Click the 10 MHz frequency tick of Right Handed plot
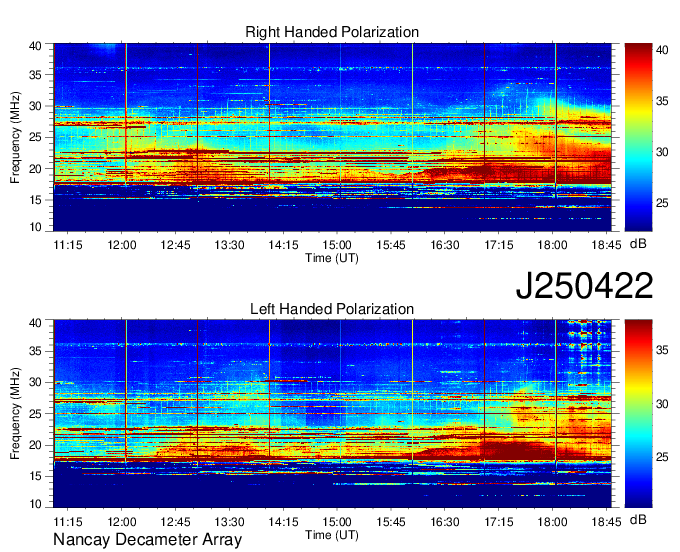The height and width of the screenshot is (552, 680). pyautogui.click(x=35, y=227)
